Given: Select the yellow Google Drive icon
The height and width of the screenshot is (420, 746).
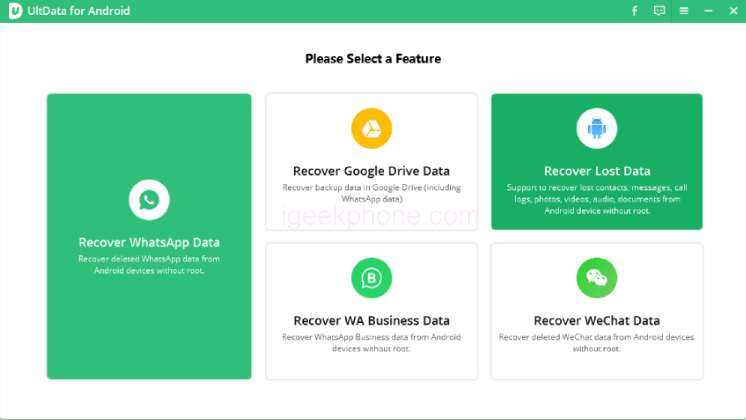Looking at the screenshot, I should pyautogui.click(x=371, y=129).
